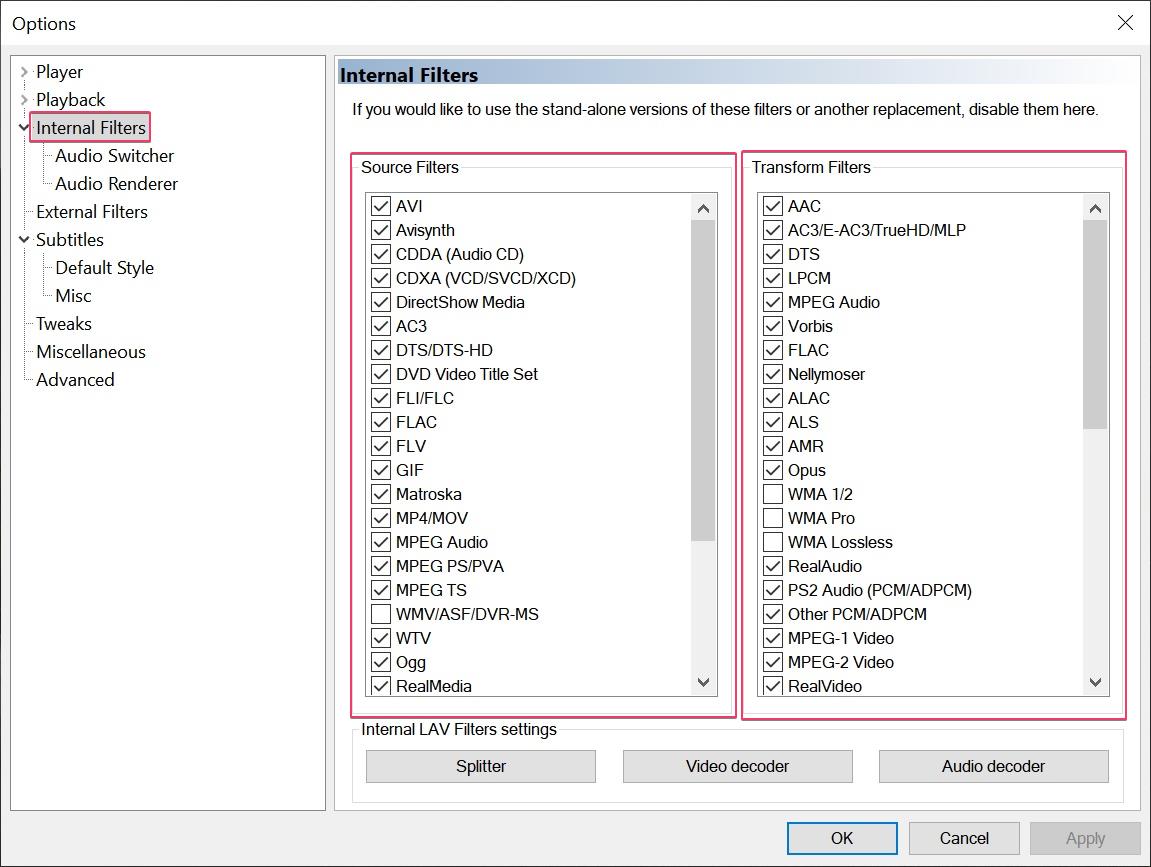Uncheck MPEG TS source filter
Viewport: 1151px width, 867px height.
pos(380,590)
